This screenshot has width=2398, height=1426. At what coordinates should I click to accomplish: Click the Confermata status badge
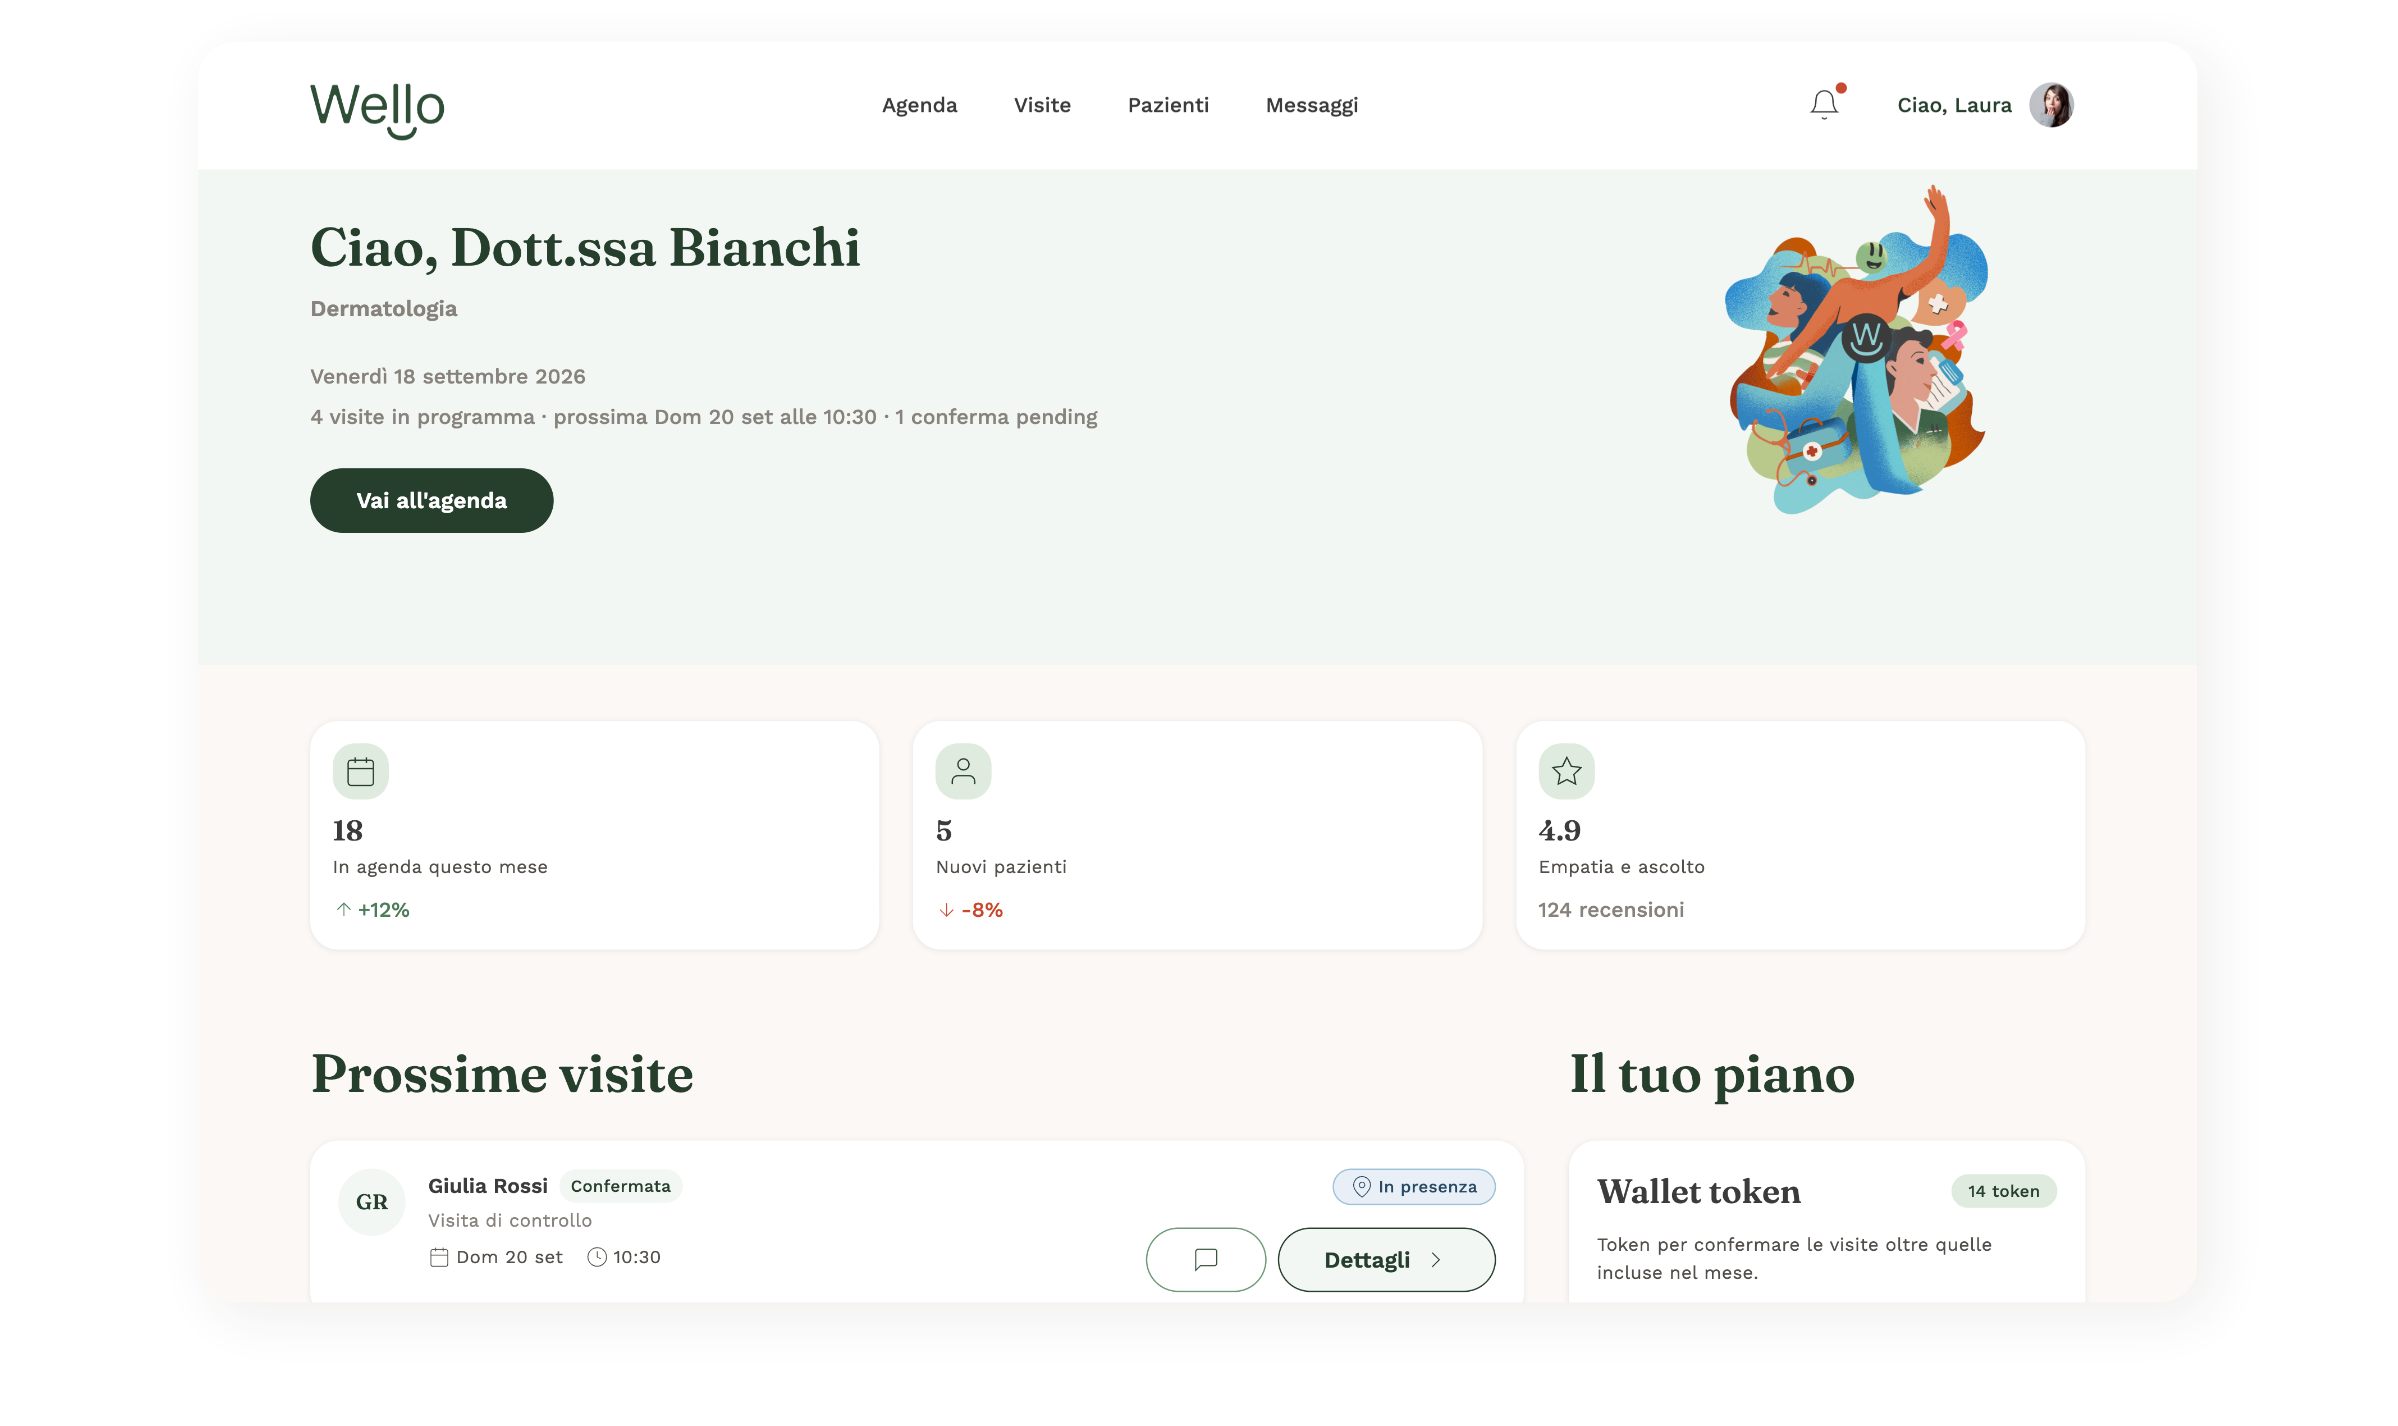click(620, 1186)
